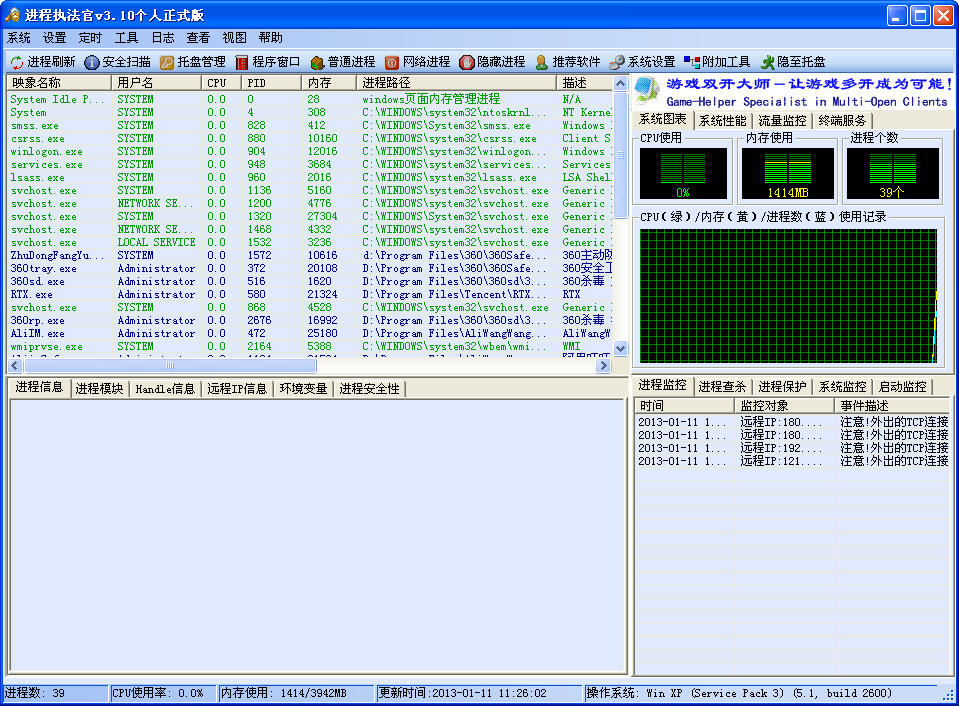Sort monitor log by 事件描述 column
The width and height of the screenshot is (959, 706).
coord(892,406)
